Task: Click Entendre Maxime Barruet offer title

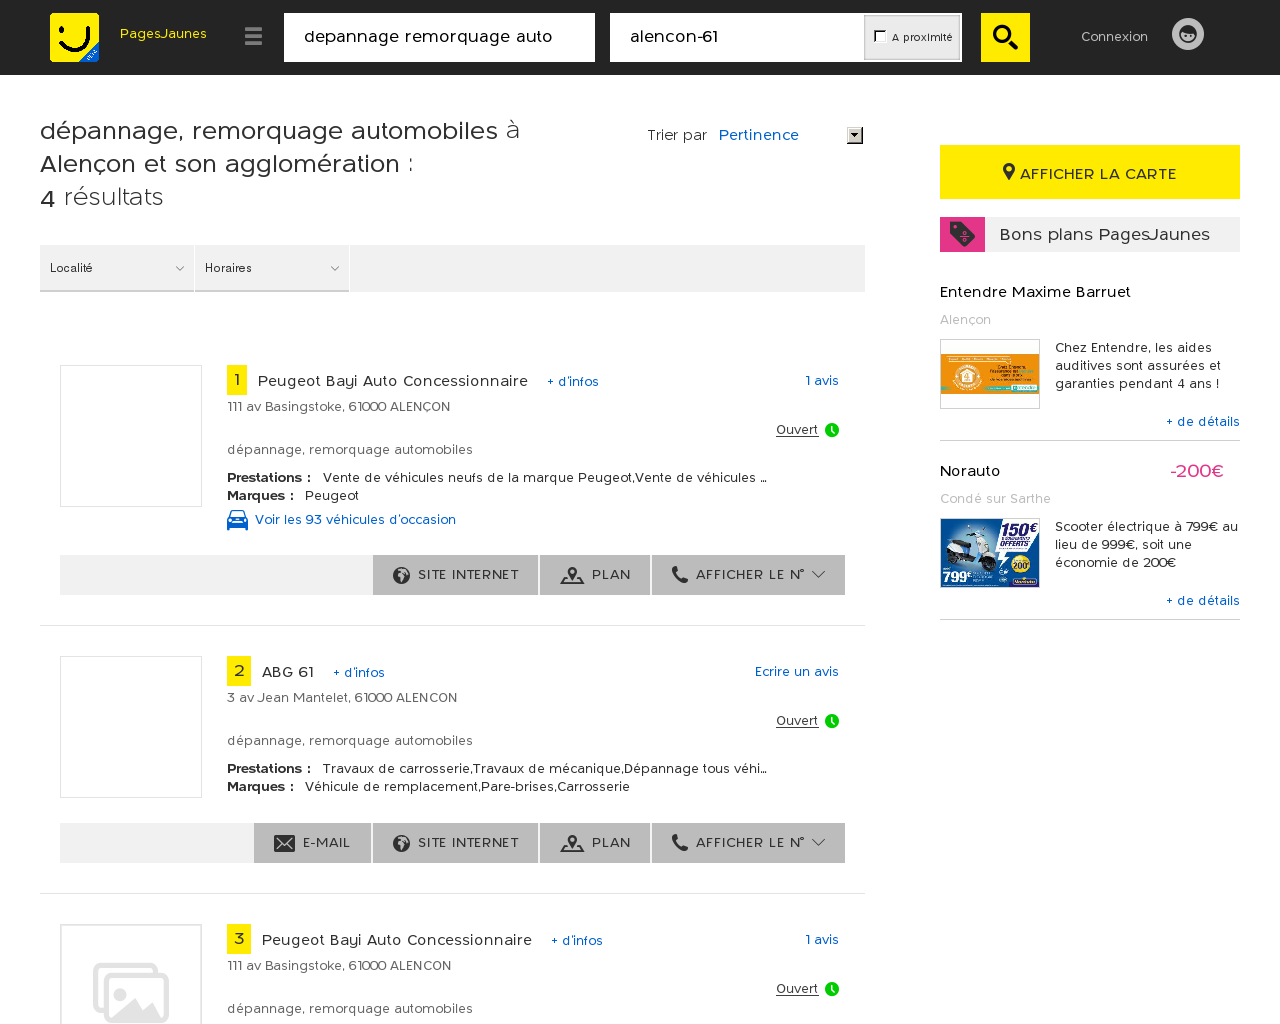Action: tap(1035, 292)
